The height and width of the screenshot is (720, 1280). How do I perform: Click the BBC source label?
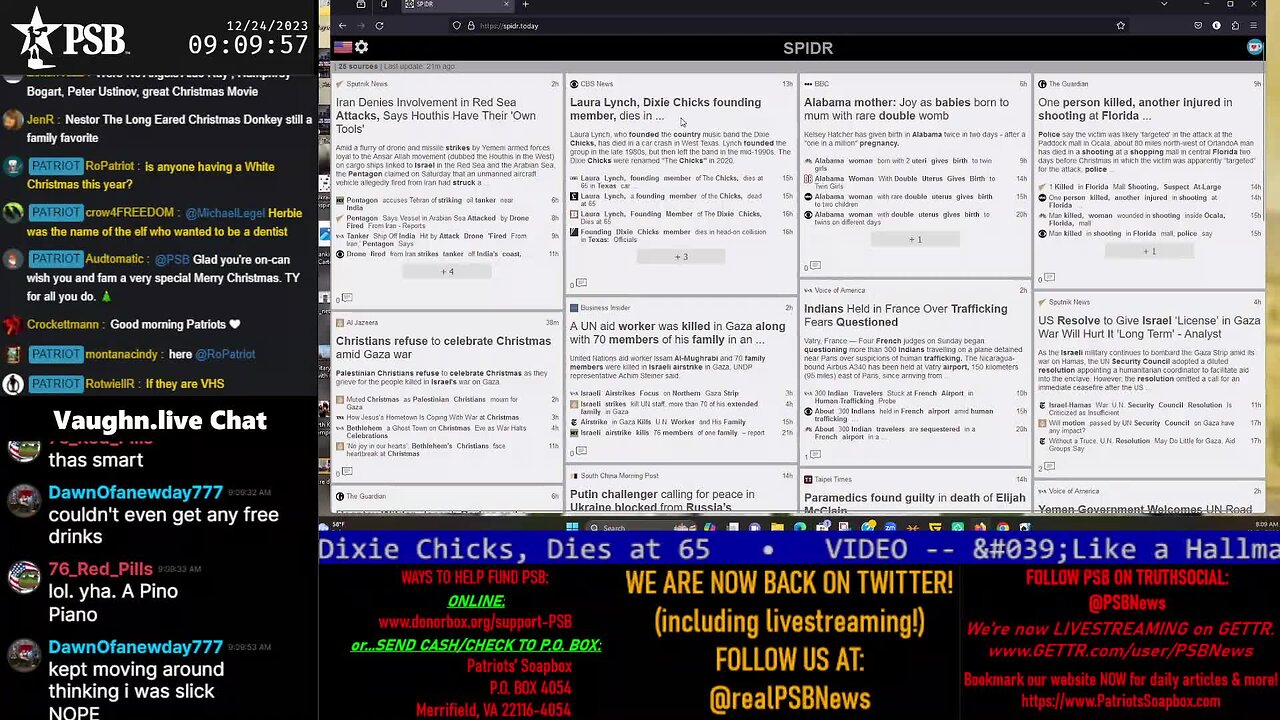tap(821, 84)
